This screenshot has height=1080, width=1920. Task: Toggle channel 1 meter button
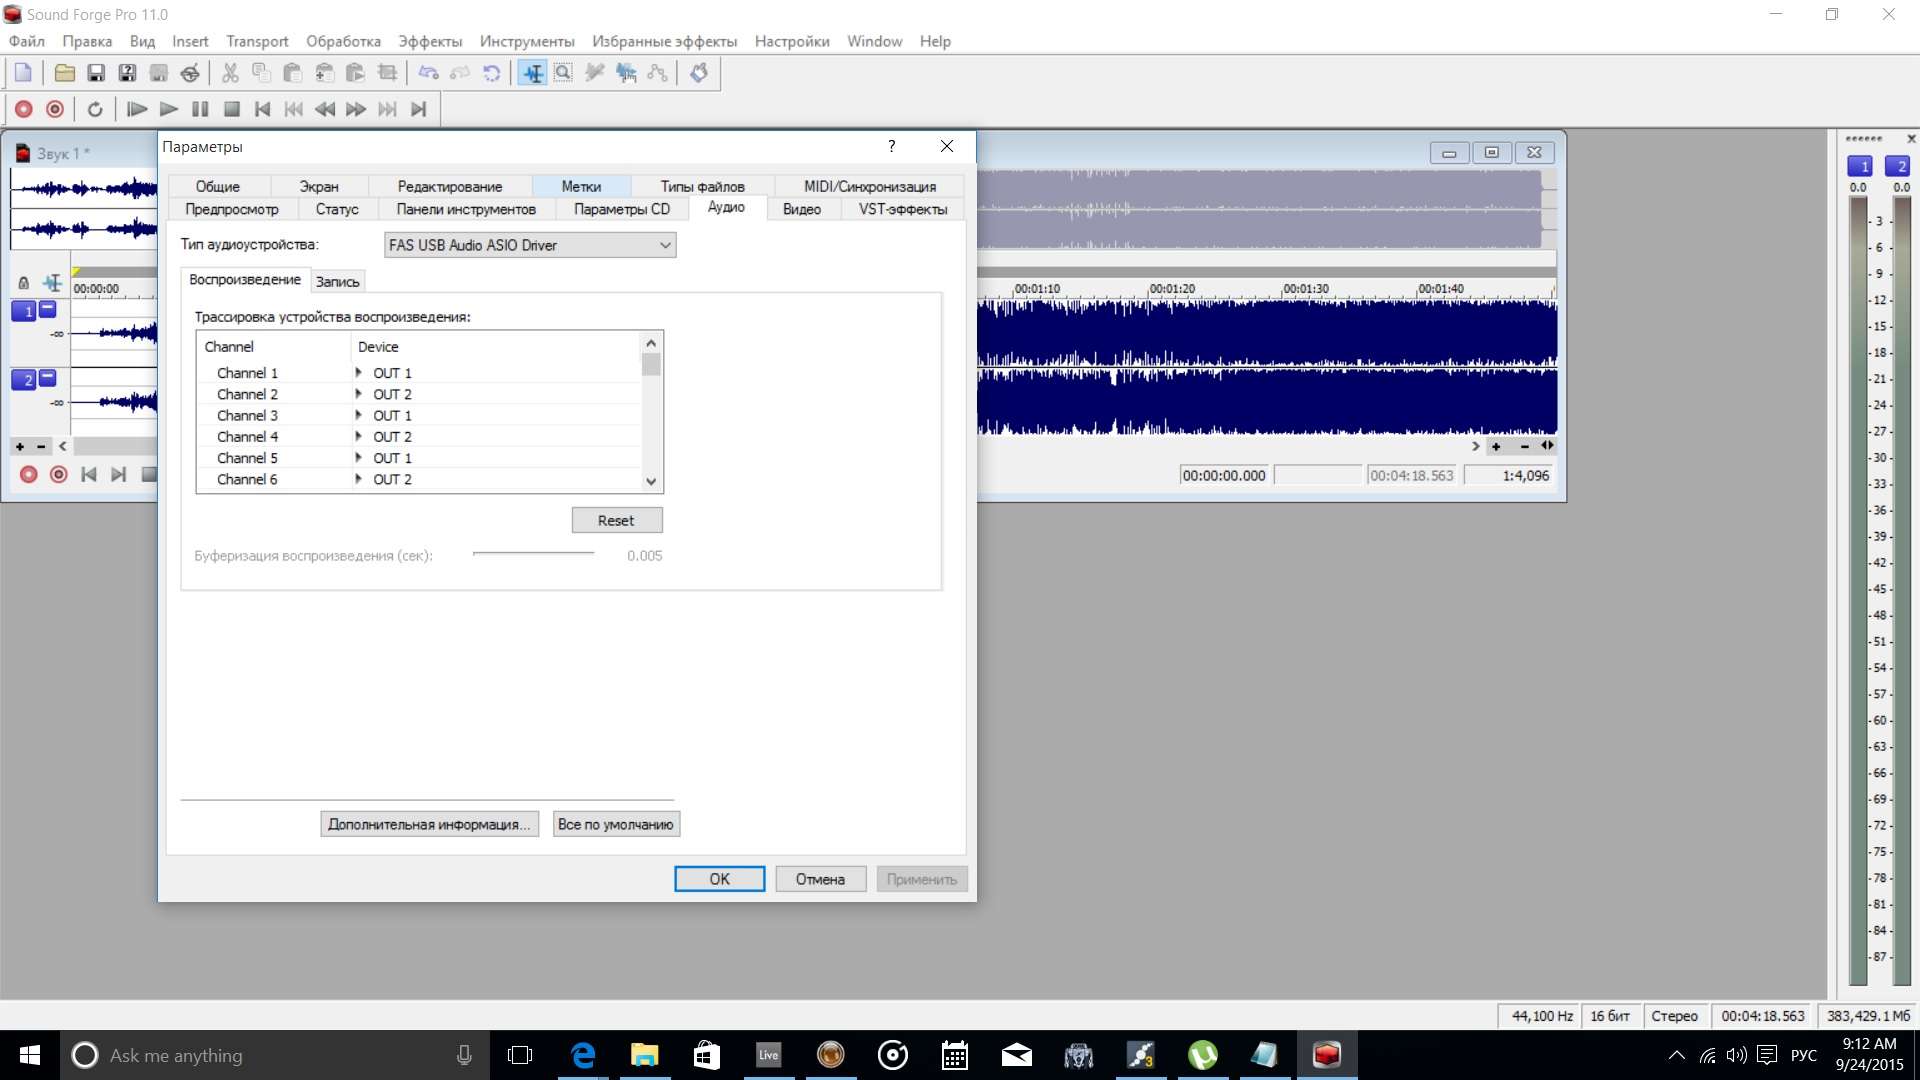coord(1859,166)
